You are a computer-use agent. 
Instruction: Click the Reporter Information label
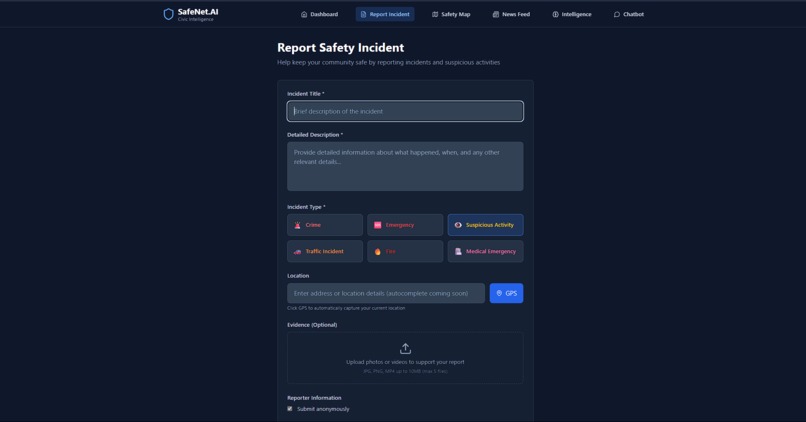tap(314, 398)
